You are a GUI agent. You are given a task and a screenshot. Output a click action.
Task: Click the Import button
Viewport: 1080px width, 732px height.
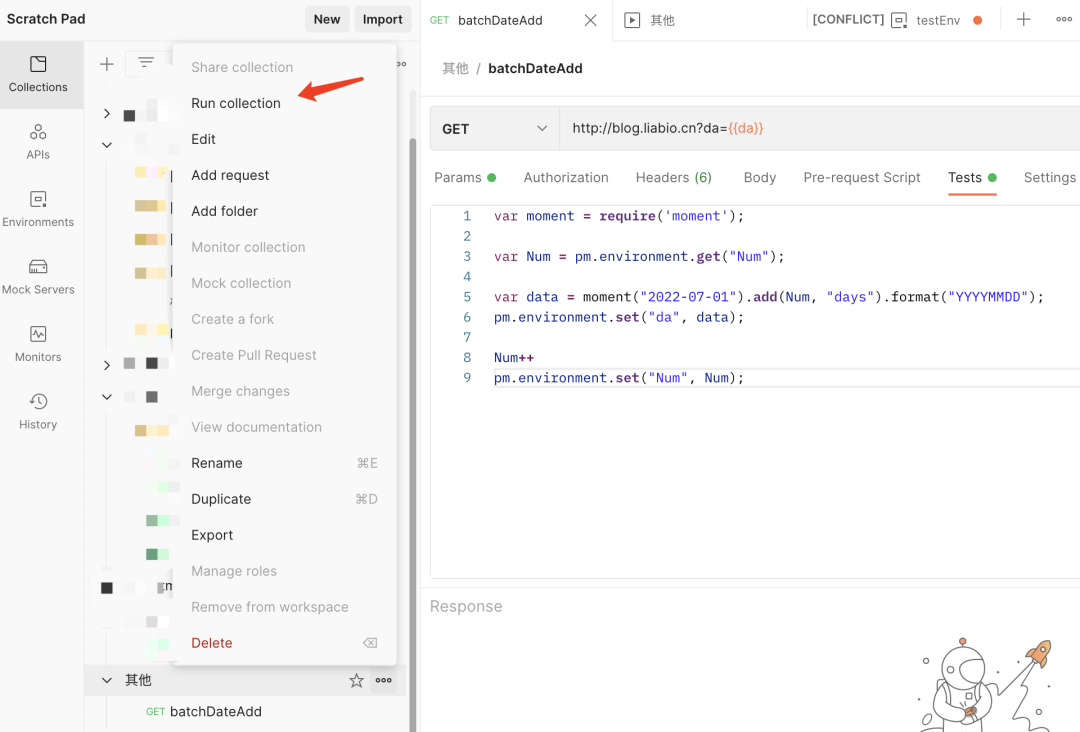click(x=382, y=19)
